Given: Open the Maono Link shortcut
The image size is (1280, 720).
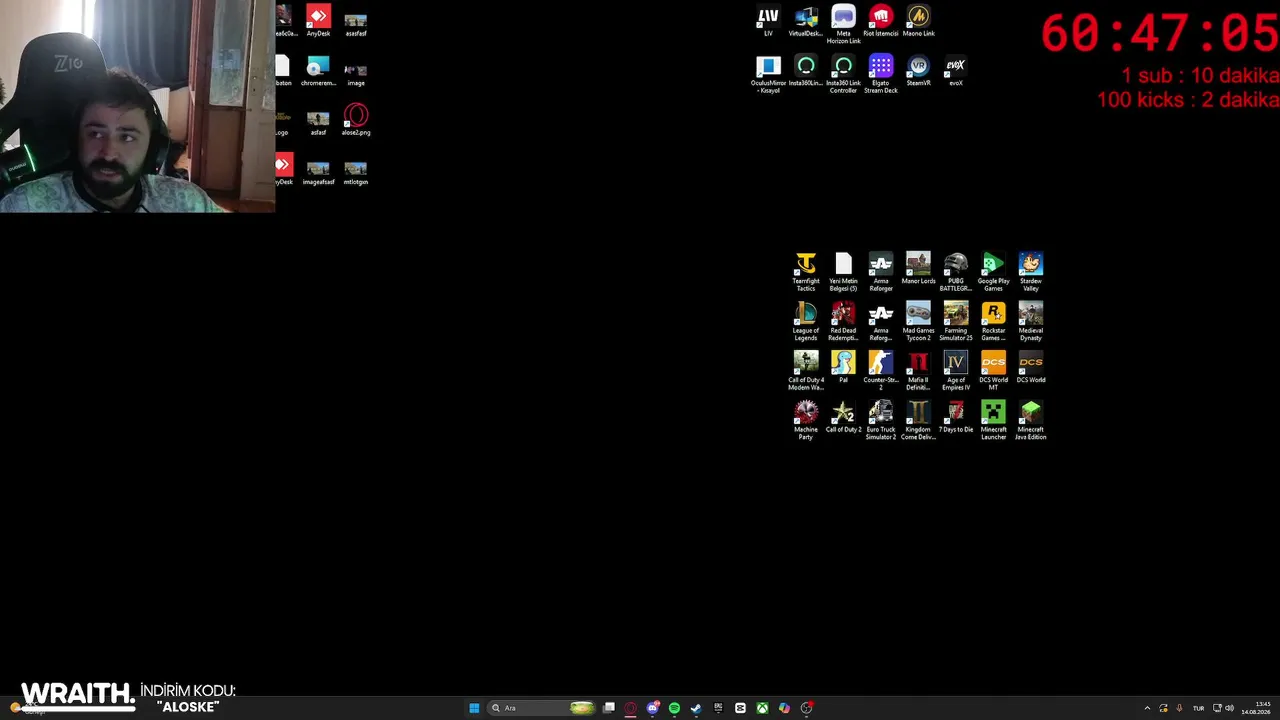Looking at the screenshot, I should (918, 22).
